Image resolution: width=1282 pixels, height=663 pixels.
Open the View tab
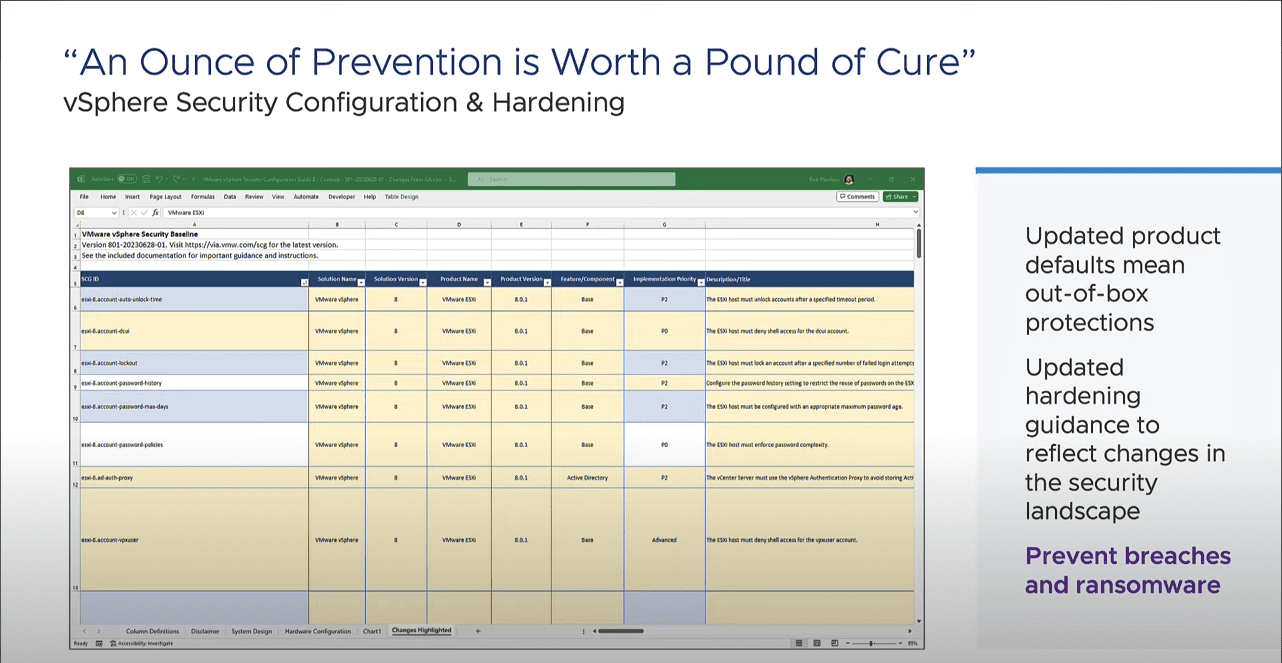[278, 197]
